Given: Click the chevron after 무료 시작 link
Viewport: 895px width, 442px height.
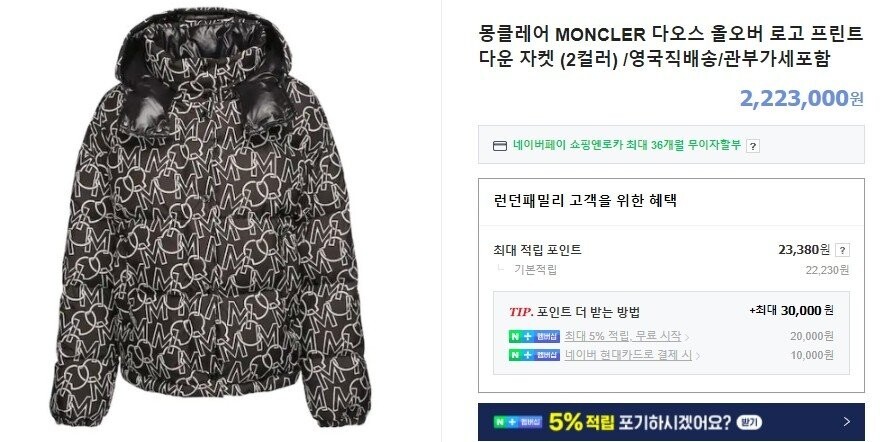Looking at the screenshot, I should [687, 337].
